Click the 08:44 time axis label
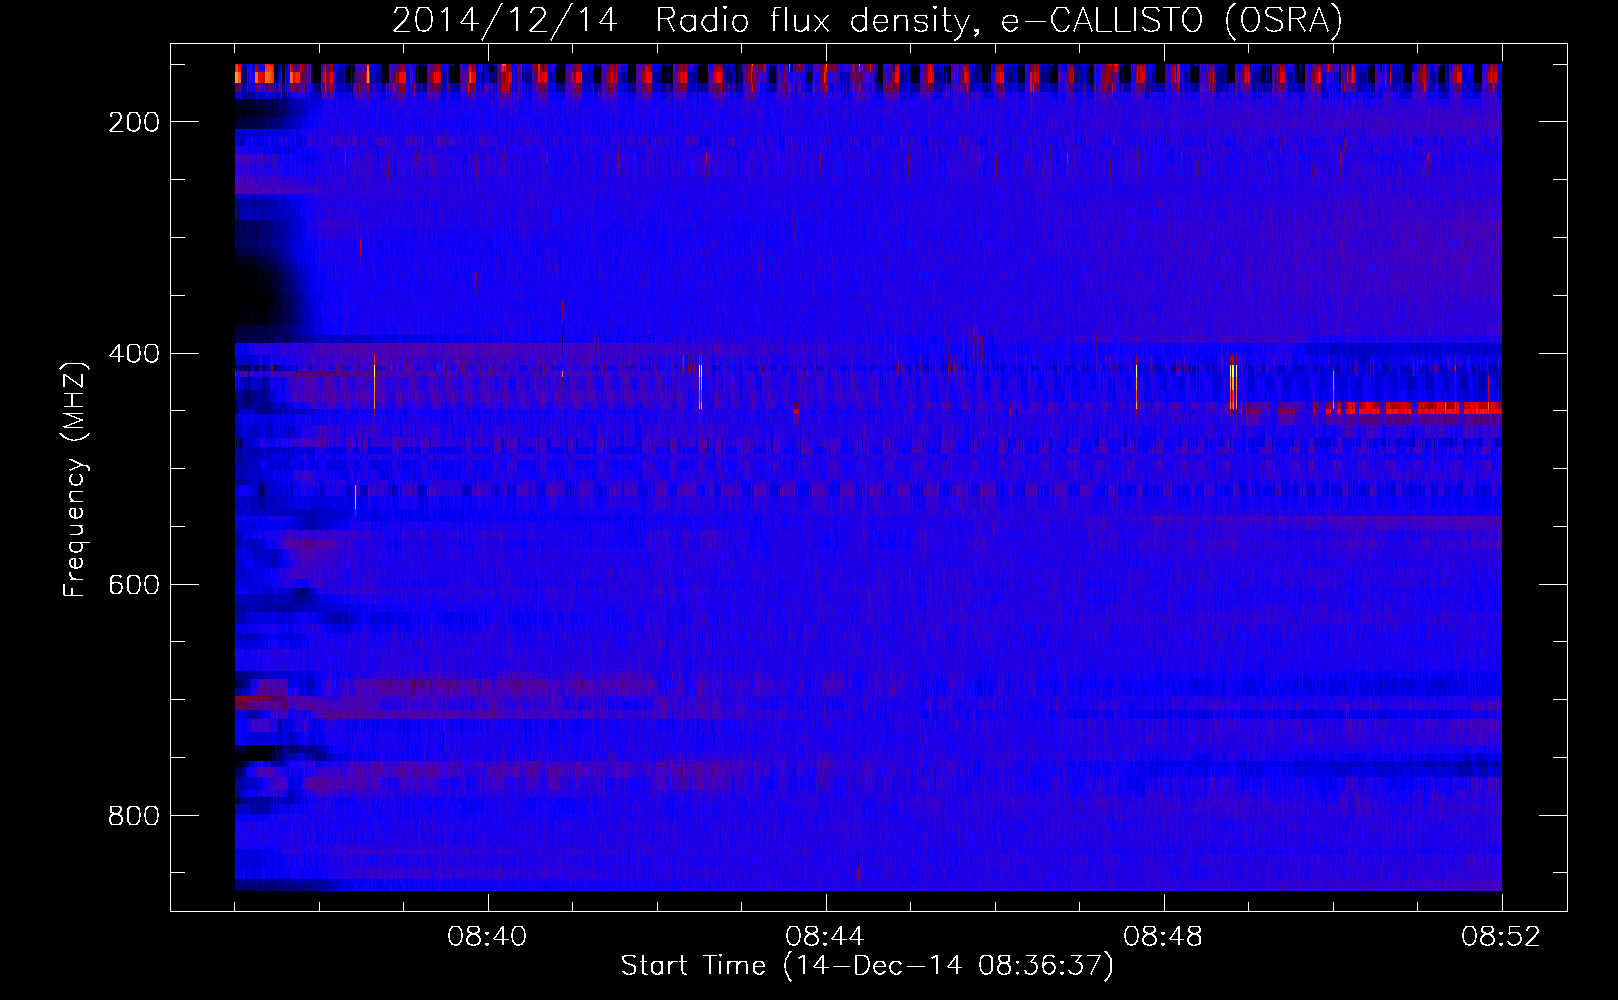This screenshot has width=1618, height=1000. [826, 937]
